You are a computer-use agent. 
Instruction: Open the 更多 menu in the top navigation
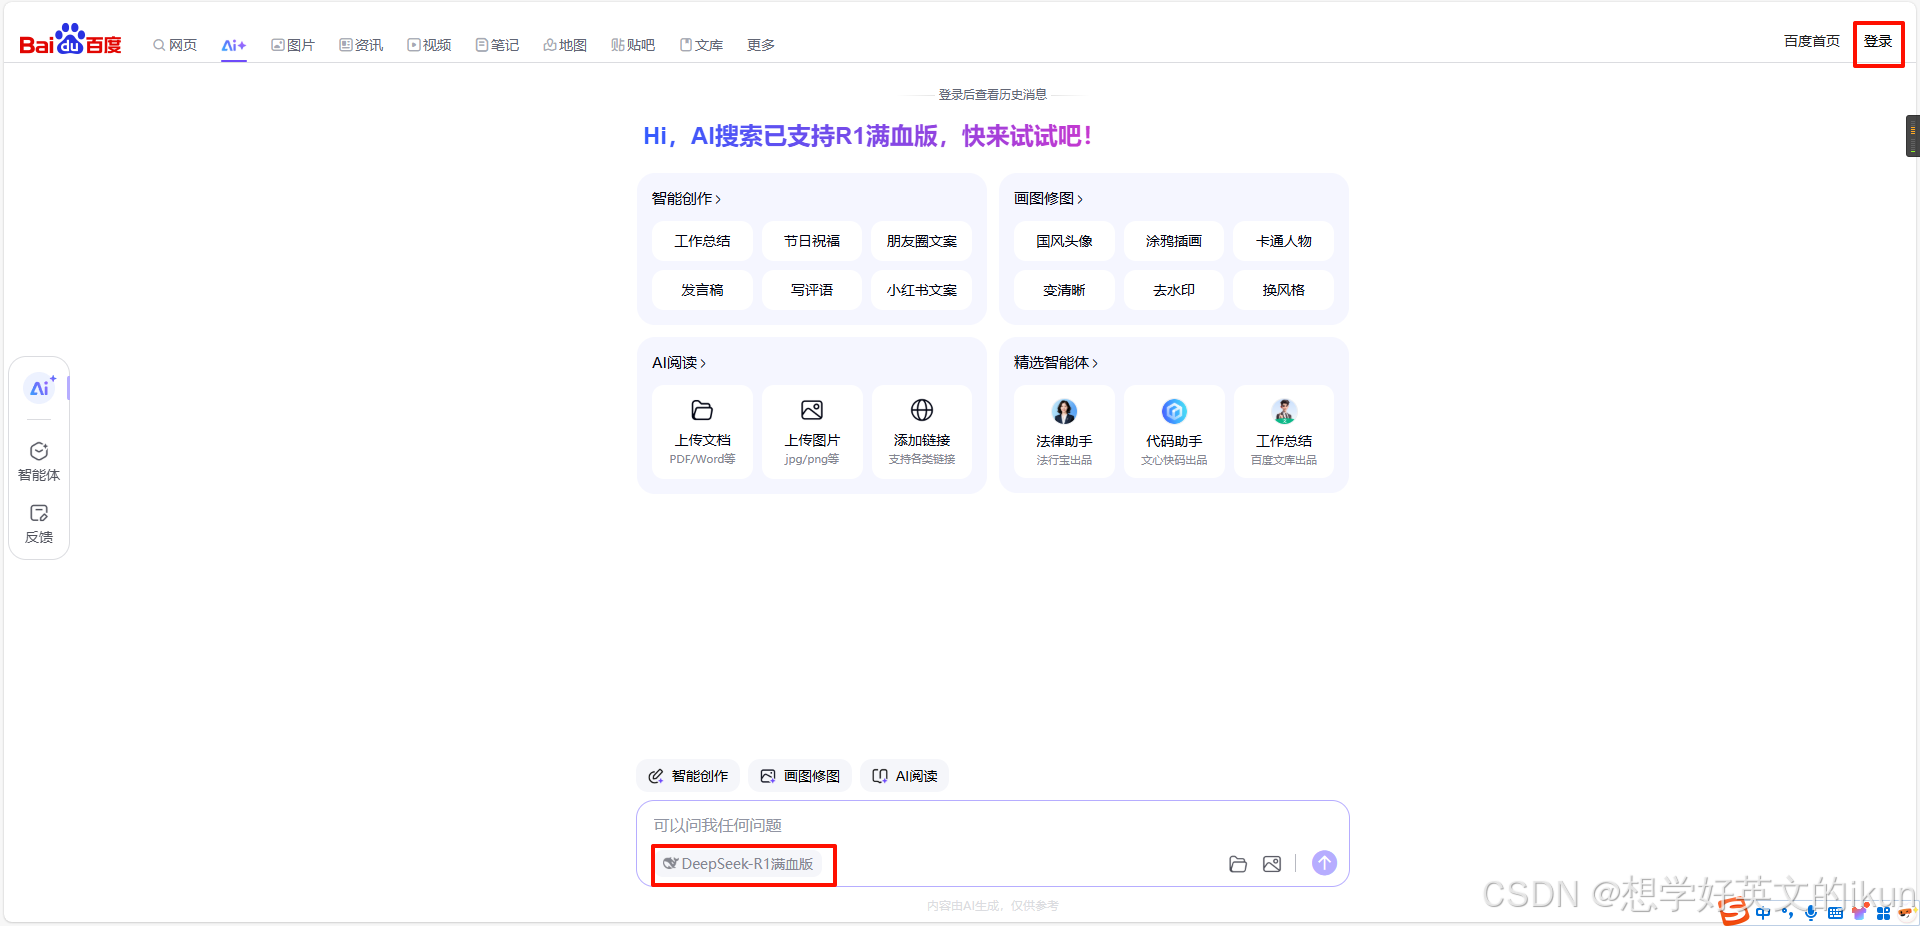761,45
